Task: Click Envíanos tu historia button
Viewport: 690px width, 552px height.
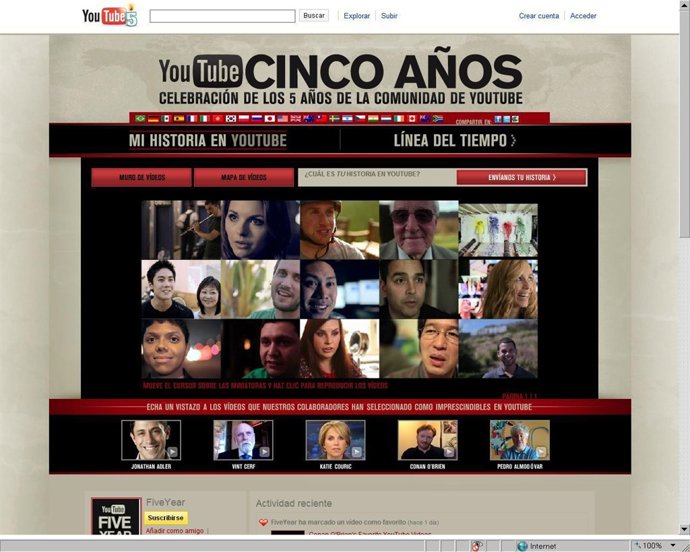Action: [x=521, y=177]
